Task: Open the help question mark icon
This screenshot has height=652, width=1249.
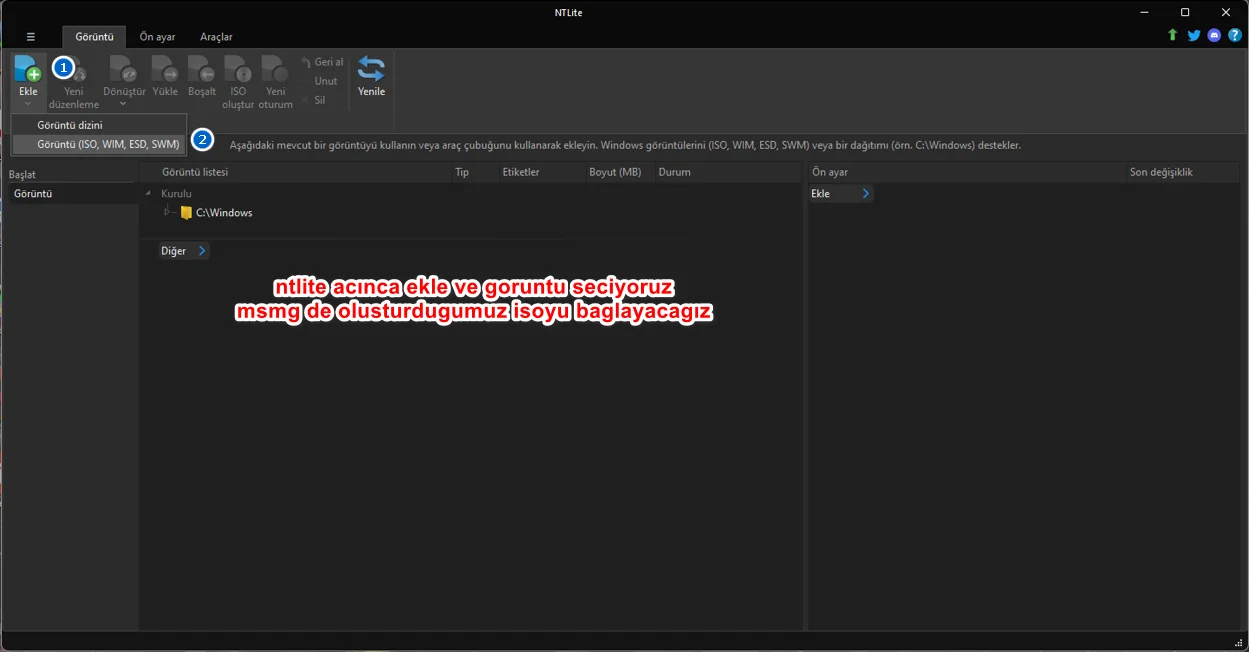Action: (x=1235, y=35)
